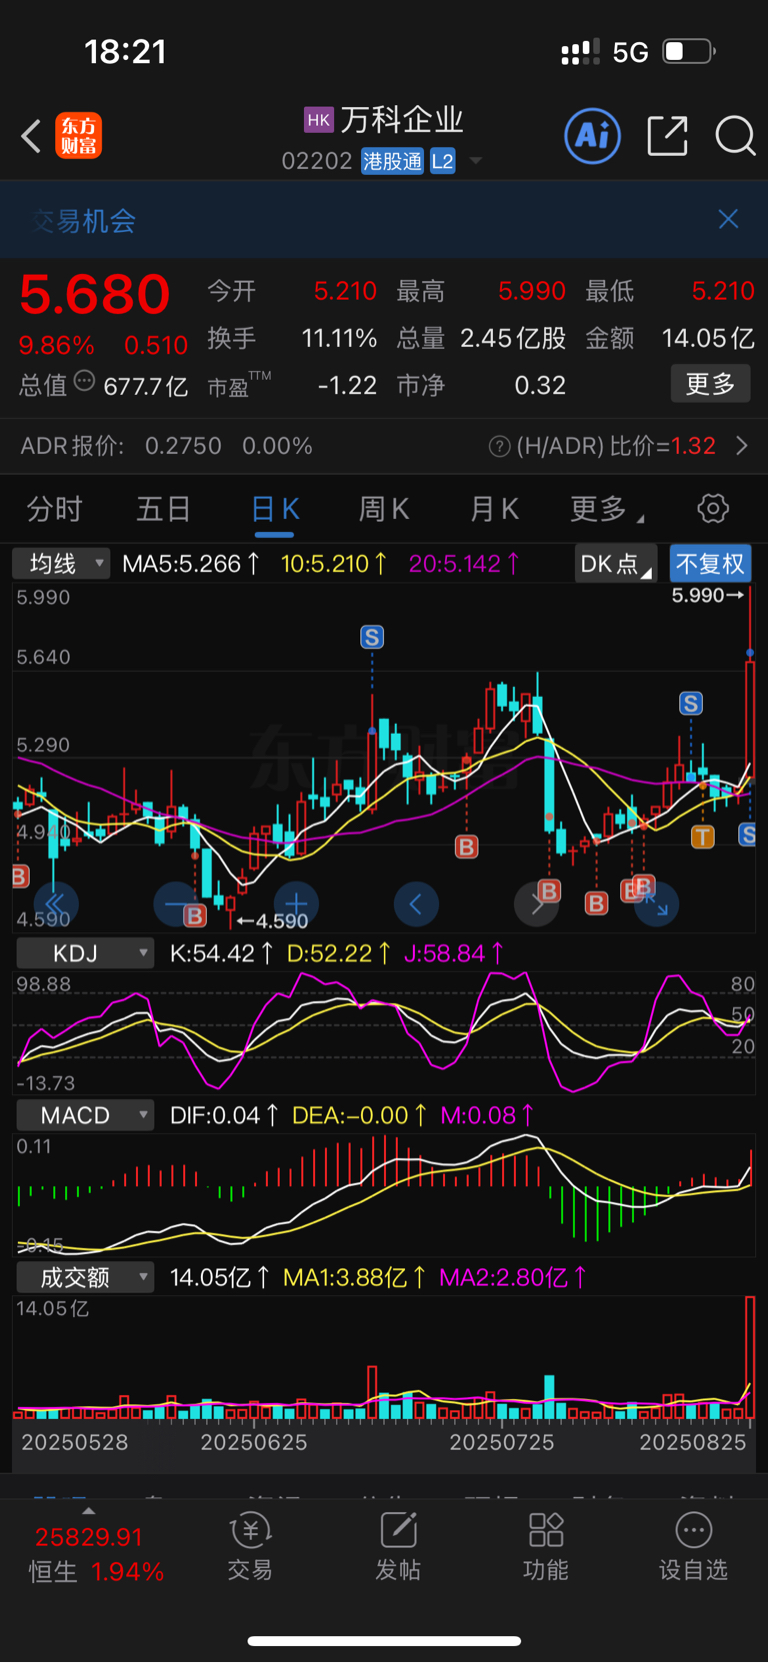Open the Ai assistant icon

(x=593, y=135)
